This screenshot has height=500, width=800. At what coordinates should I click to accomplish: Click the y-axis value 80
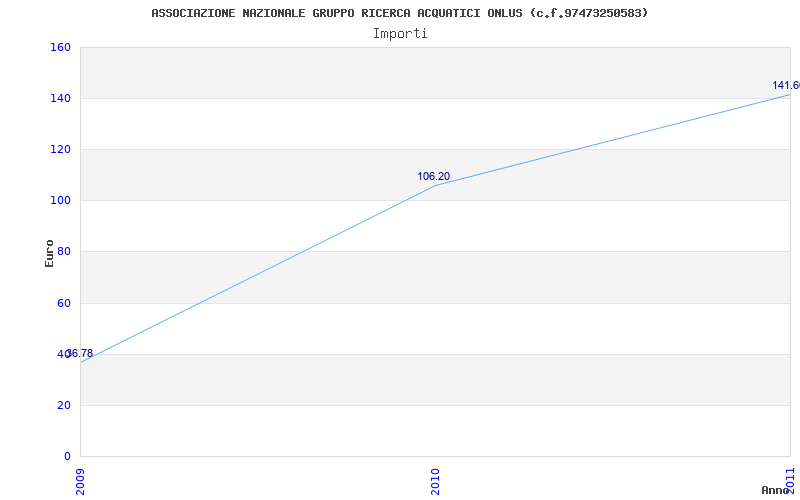[x=64, y=252]
